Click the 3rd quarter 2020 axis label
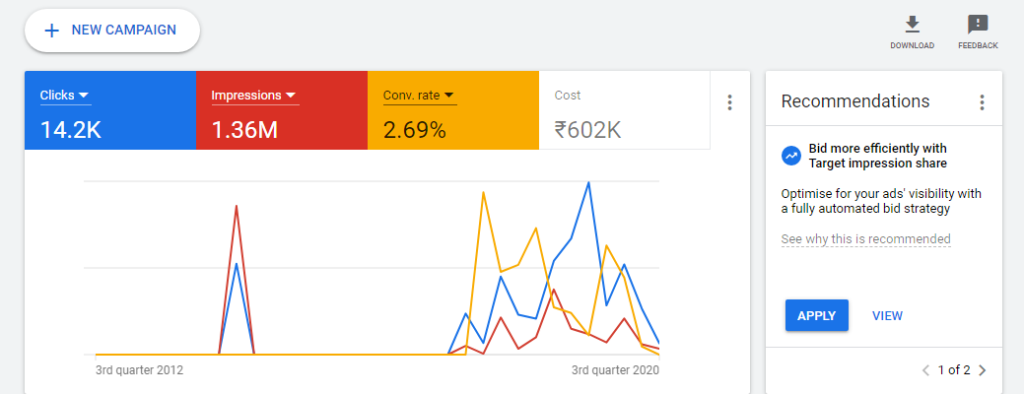1024x394 pixels. [615, 370]
